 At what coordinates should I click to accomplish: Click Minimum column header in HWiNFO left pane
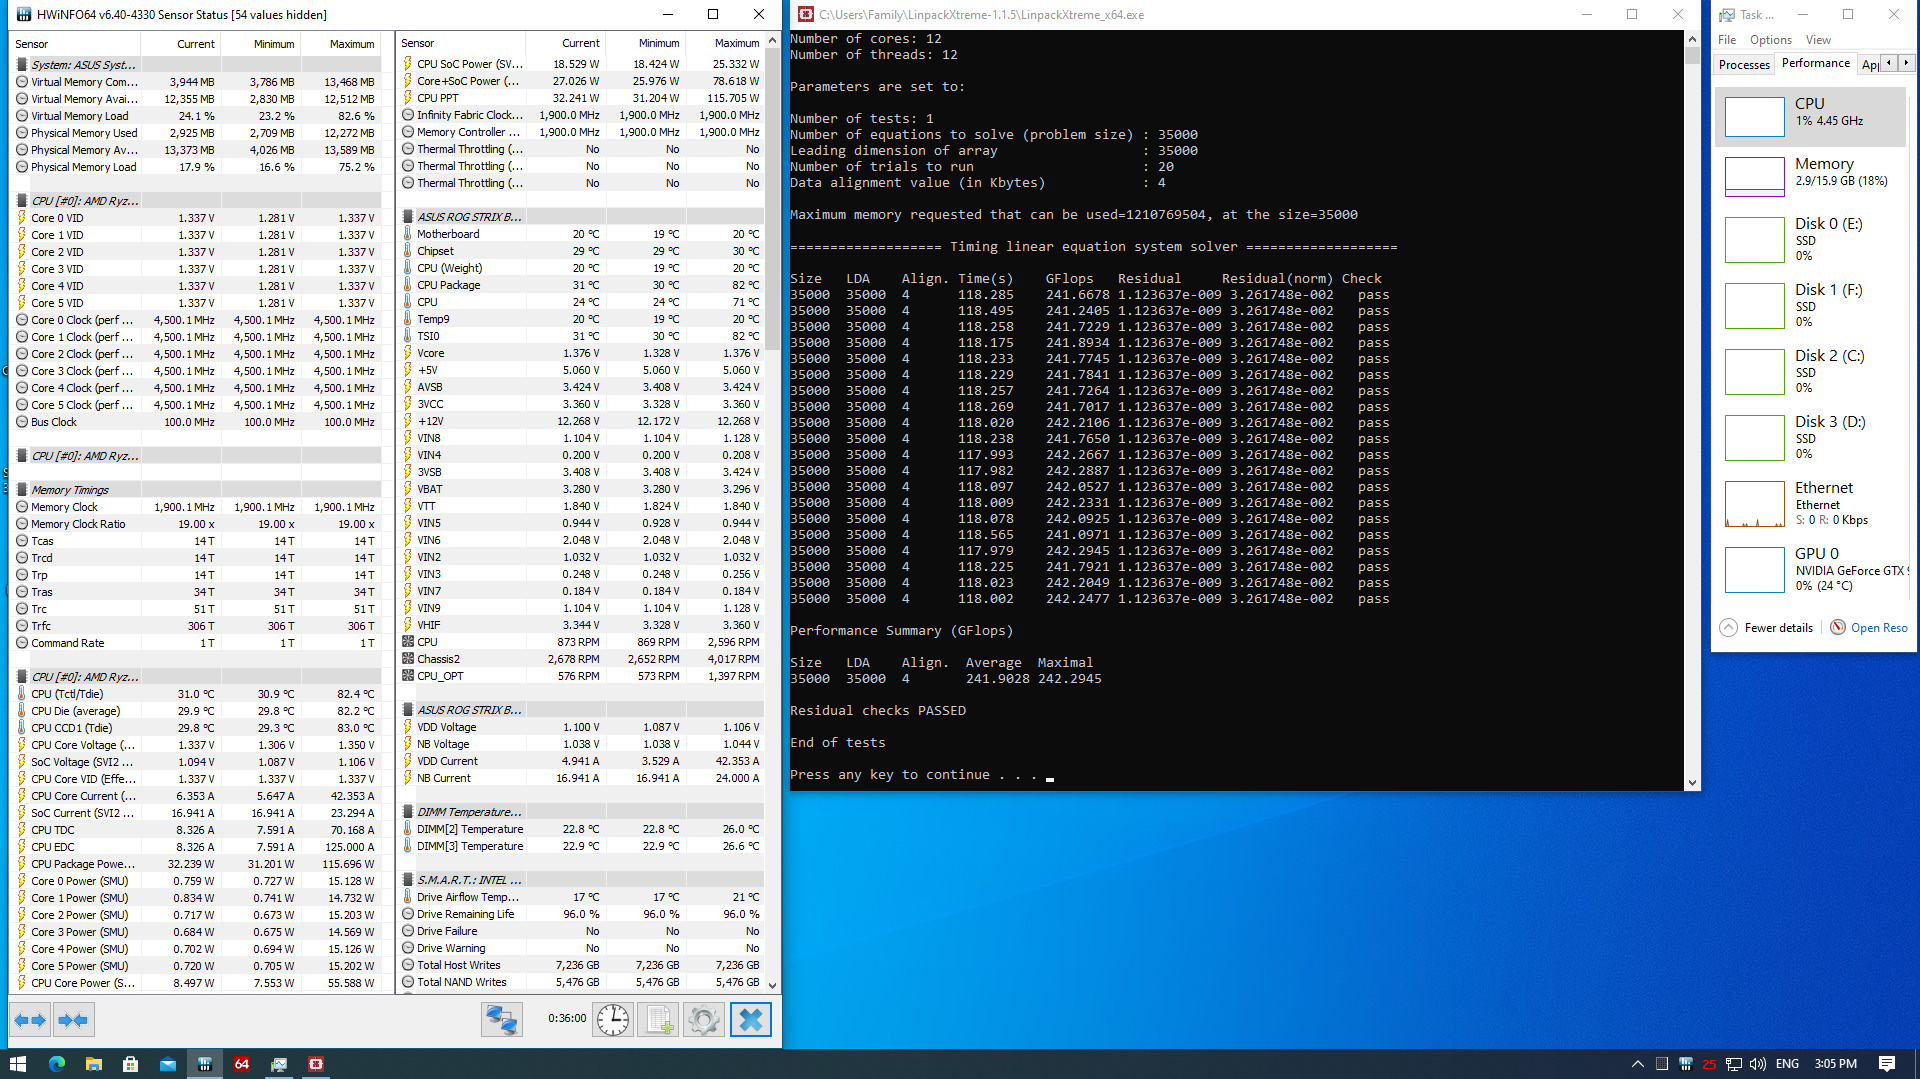260,44
